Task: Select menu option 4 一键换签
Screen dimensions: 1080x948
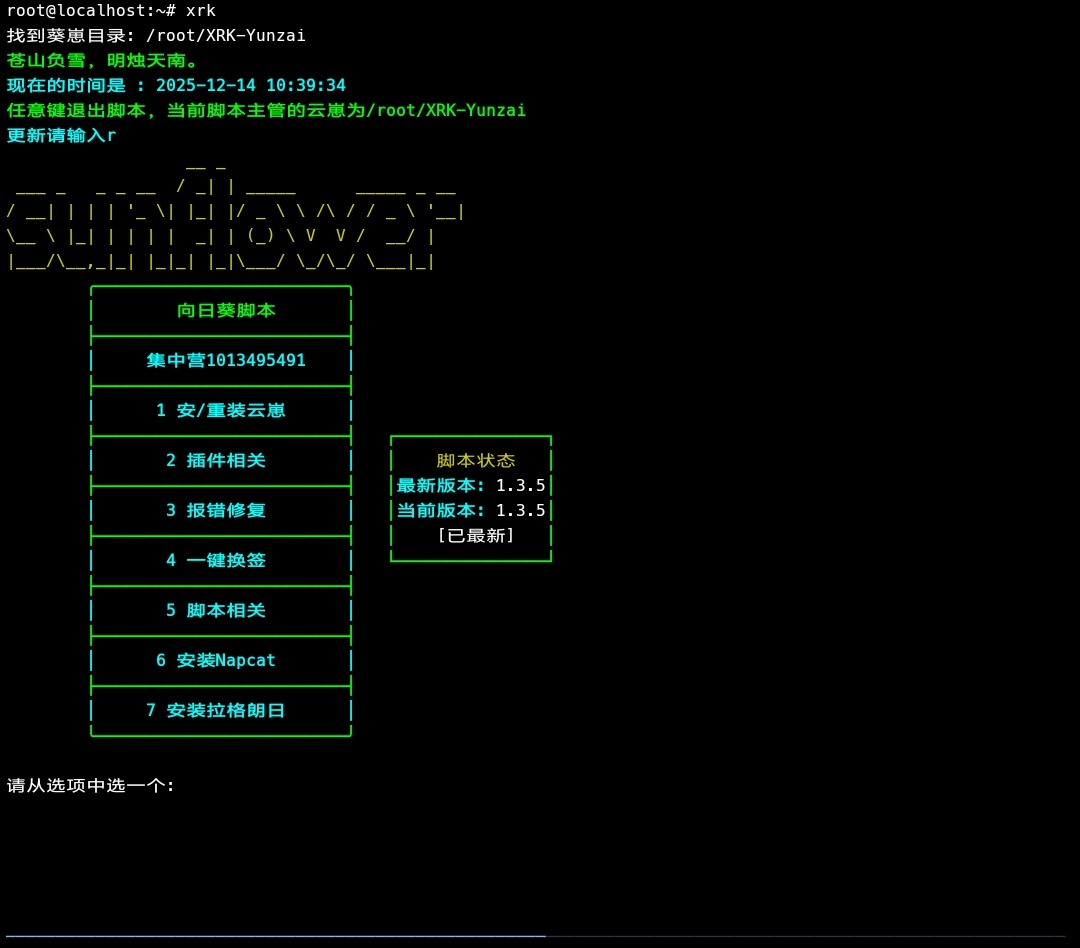Action: (216, 561)
